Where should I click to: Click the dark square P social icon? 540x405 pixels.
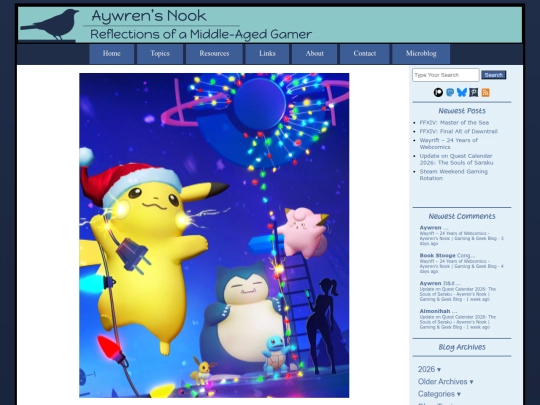pos(474,92)
